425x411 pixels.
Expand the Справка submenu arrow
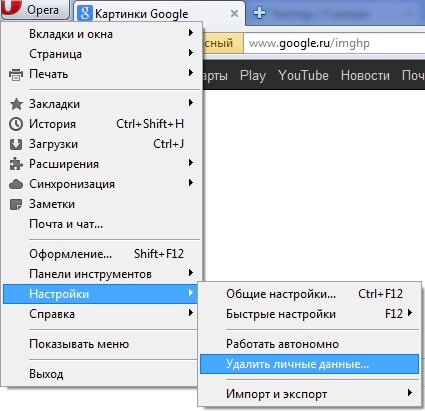tap(191, 313)
